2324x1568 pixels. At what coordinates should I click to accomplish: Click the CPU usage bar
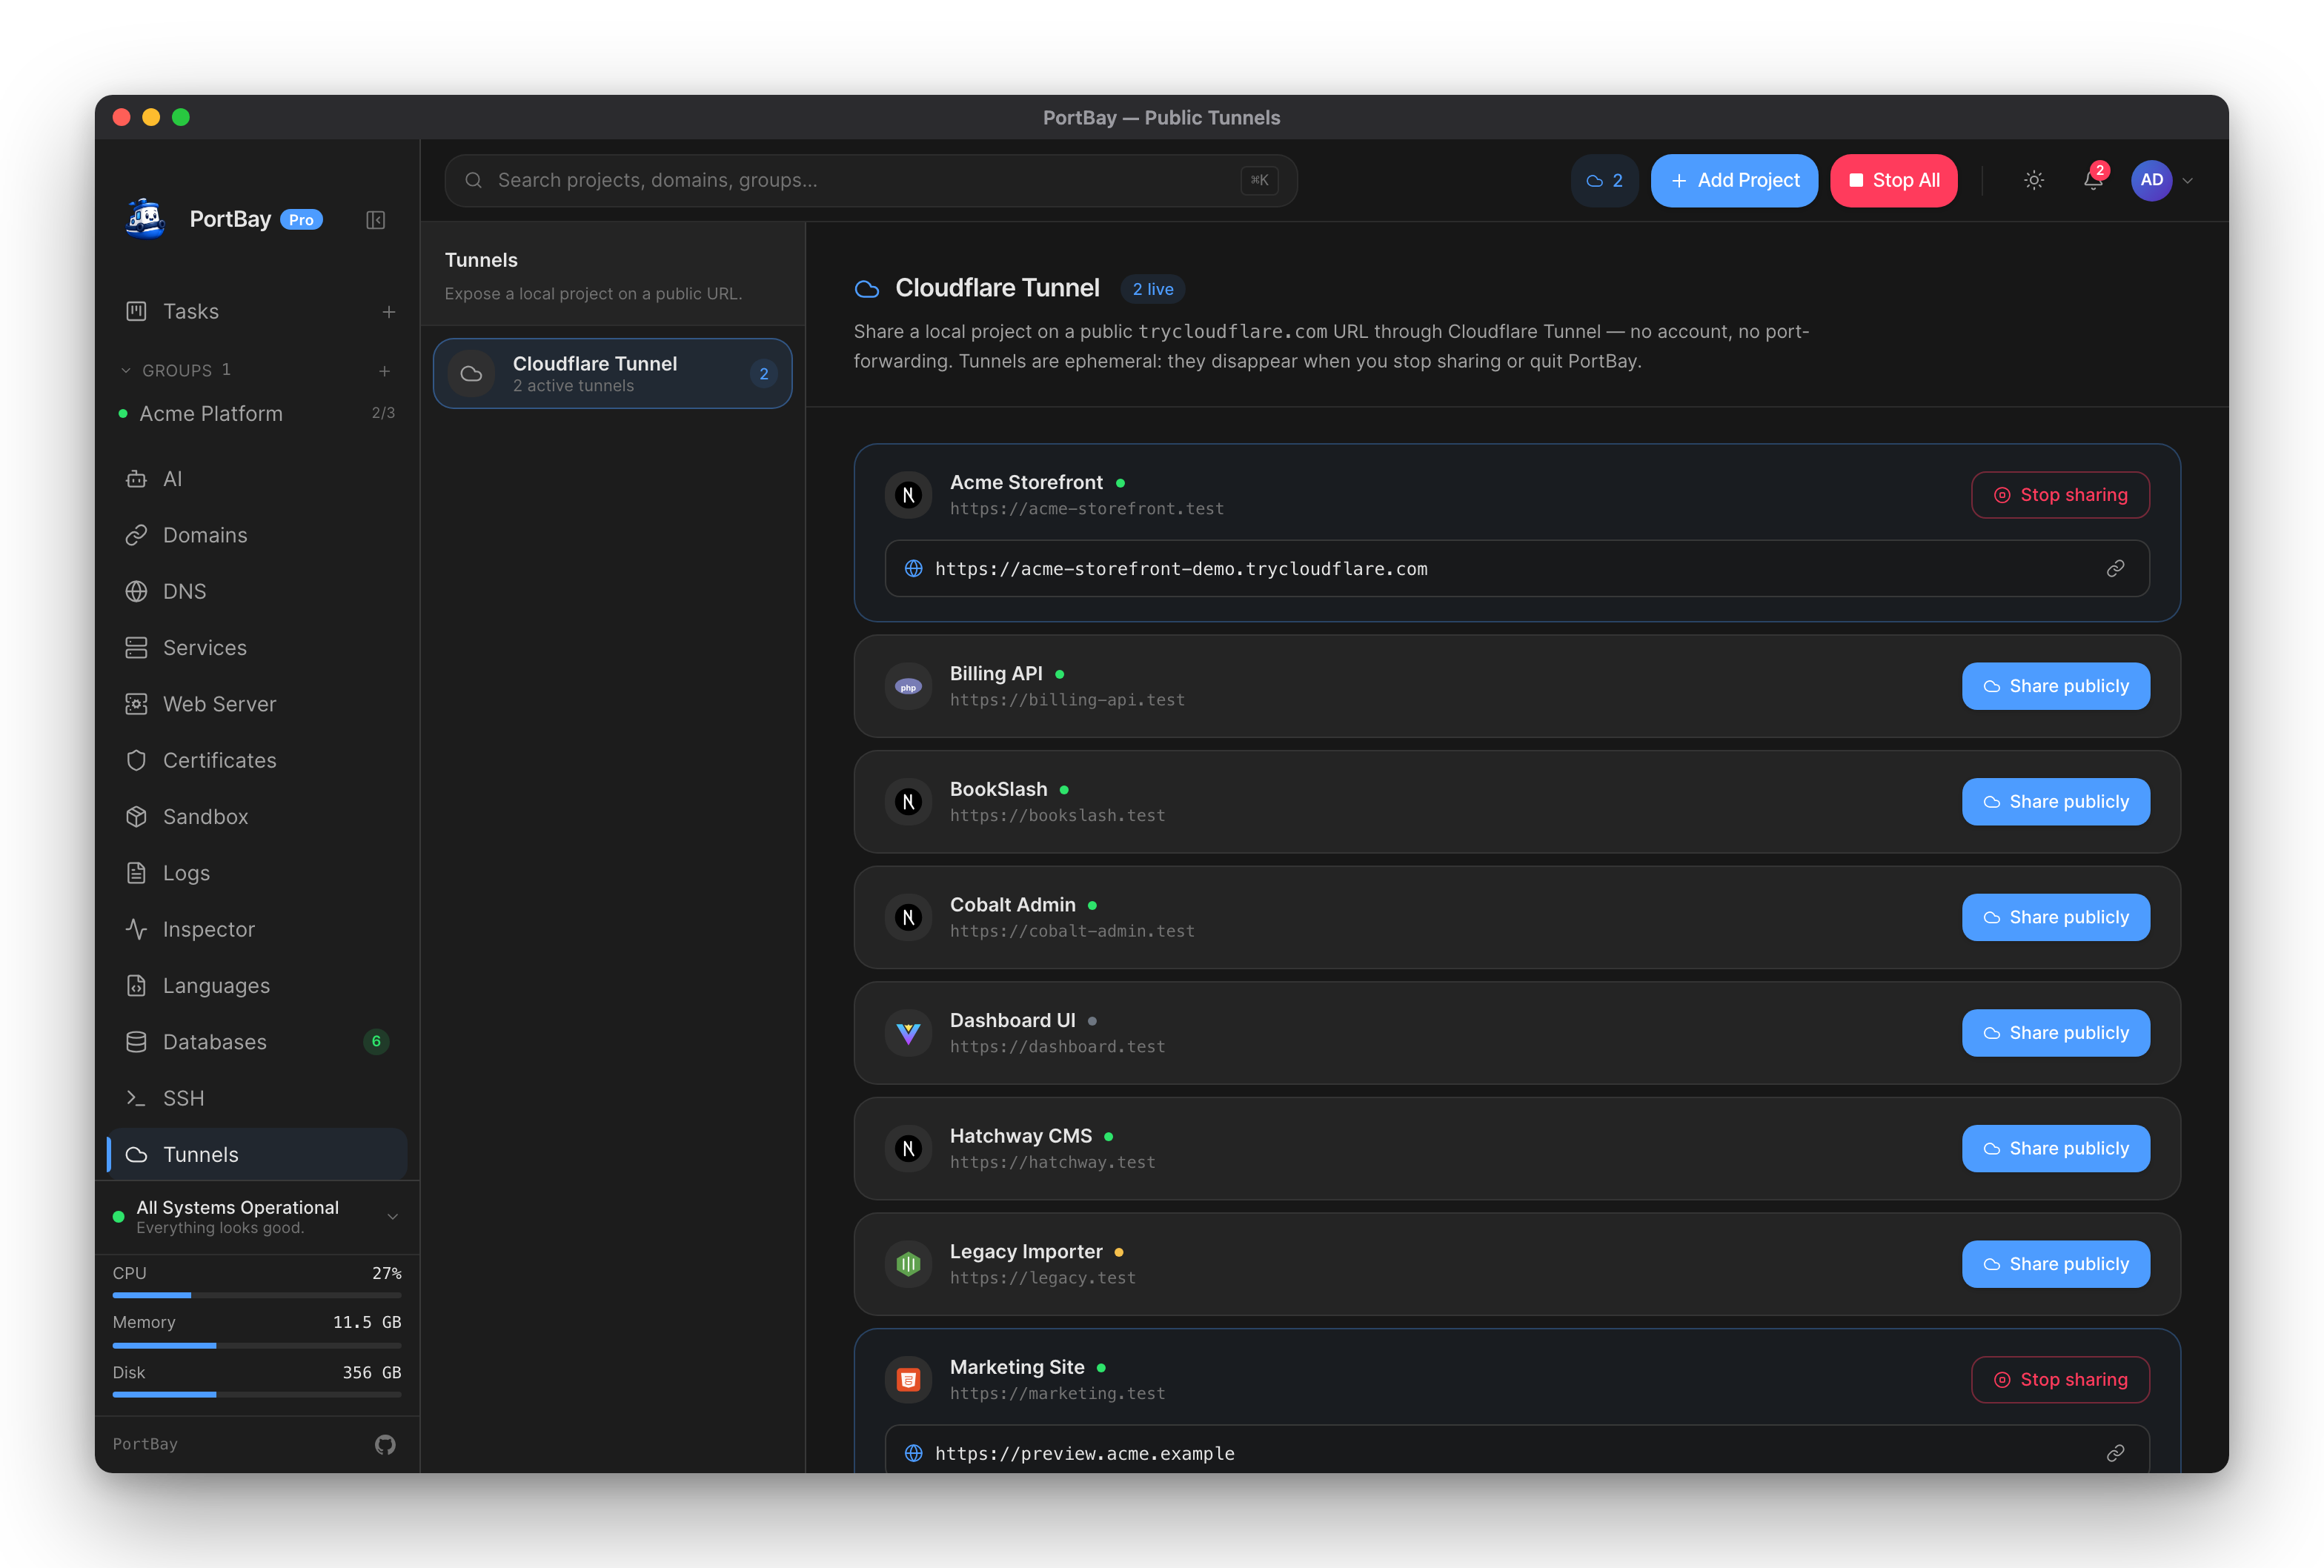(257, 1295)
